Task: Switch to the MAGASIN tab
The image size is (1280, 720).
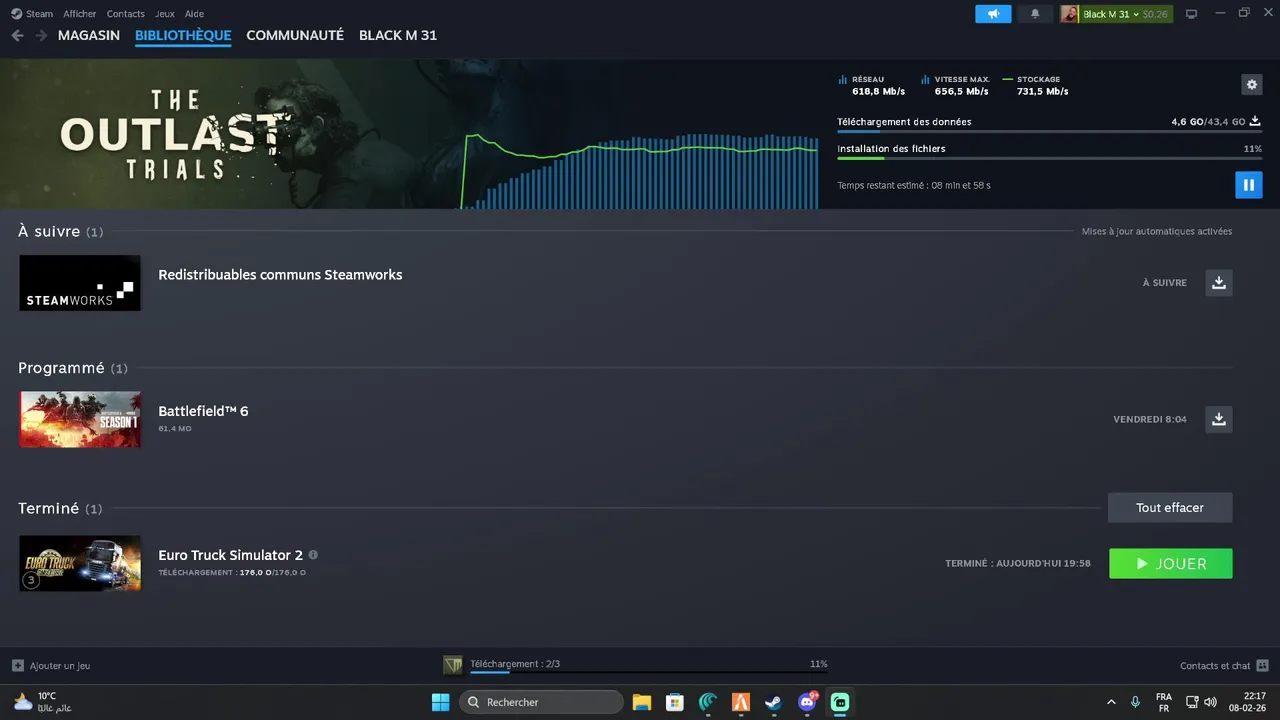Action: (89, 35)
